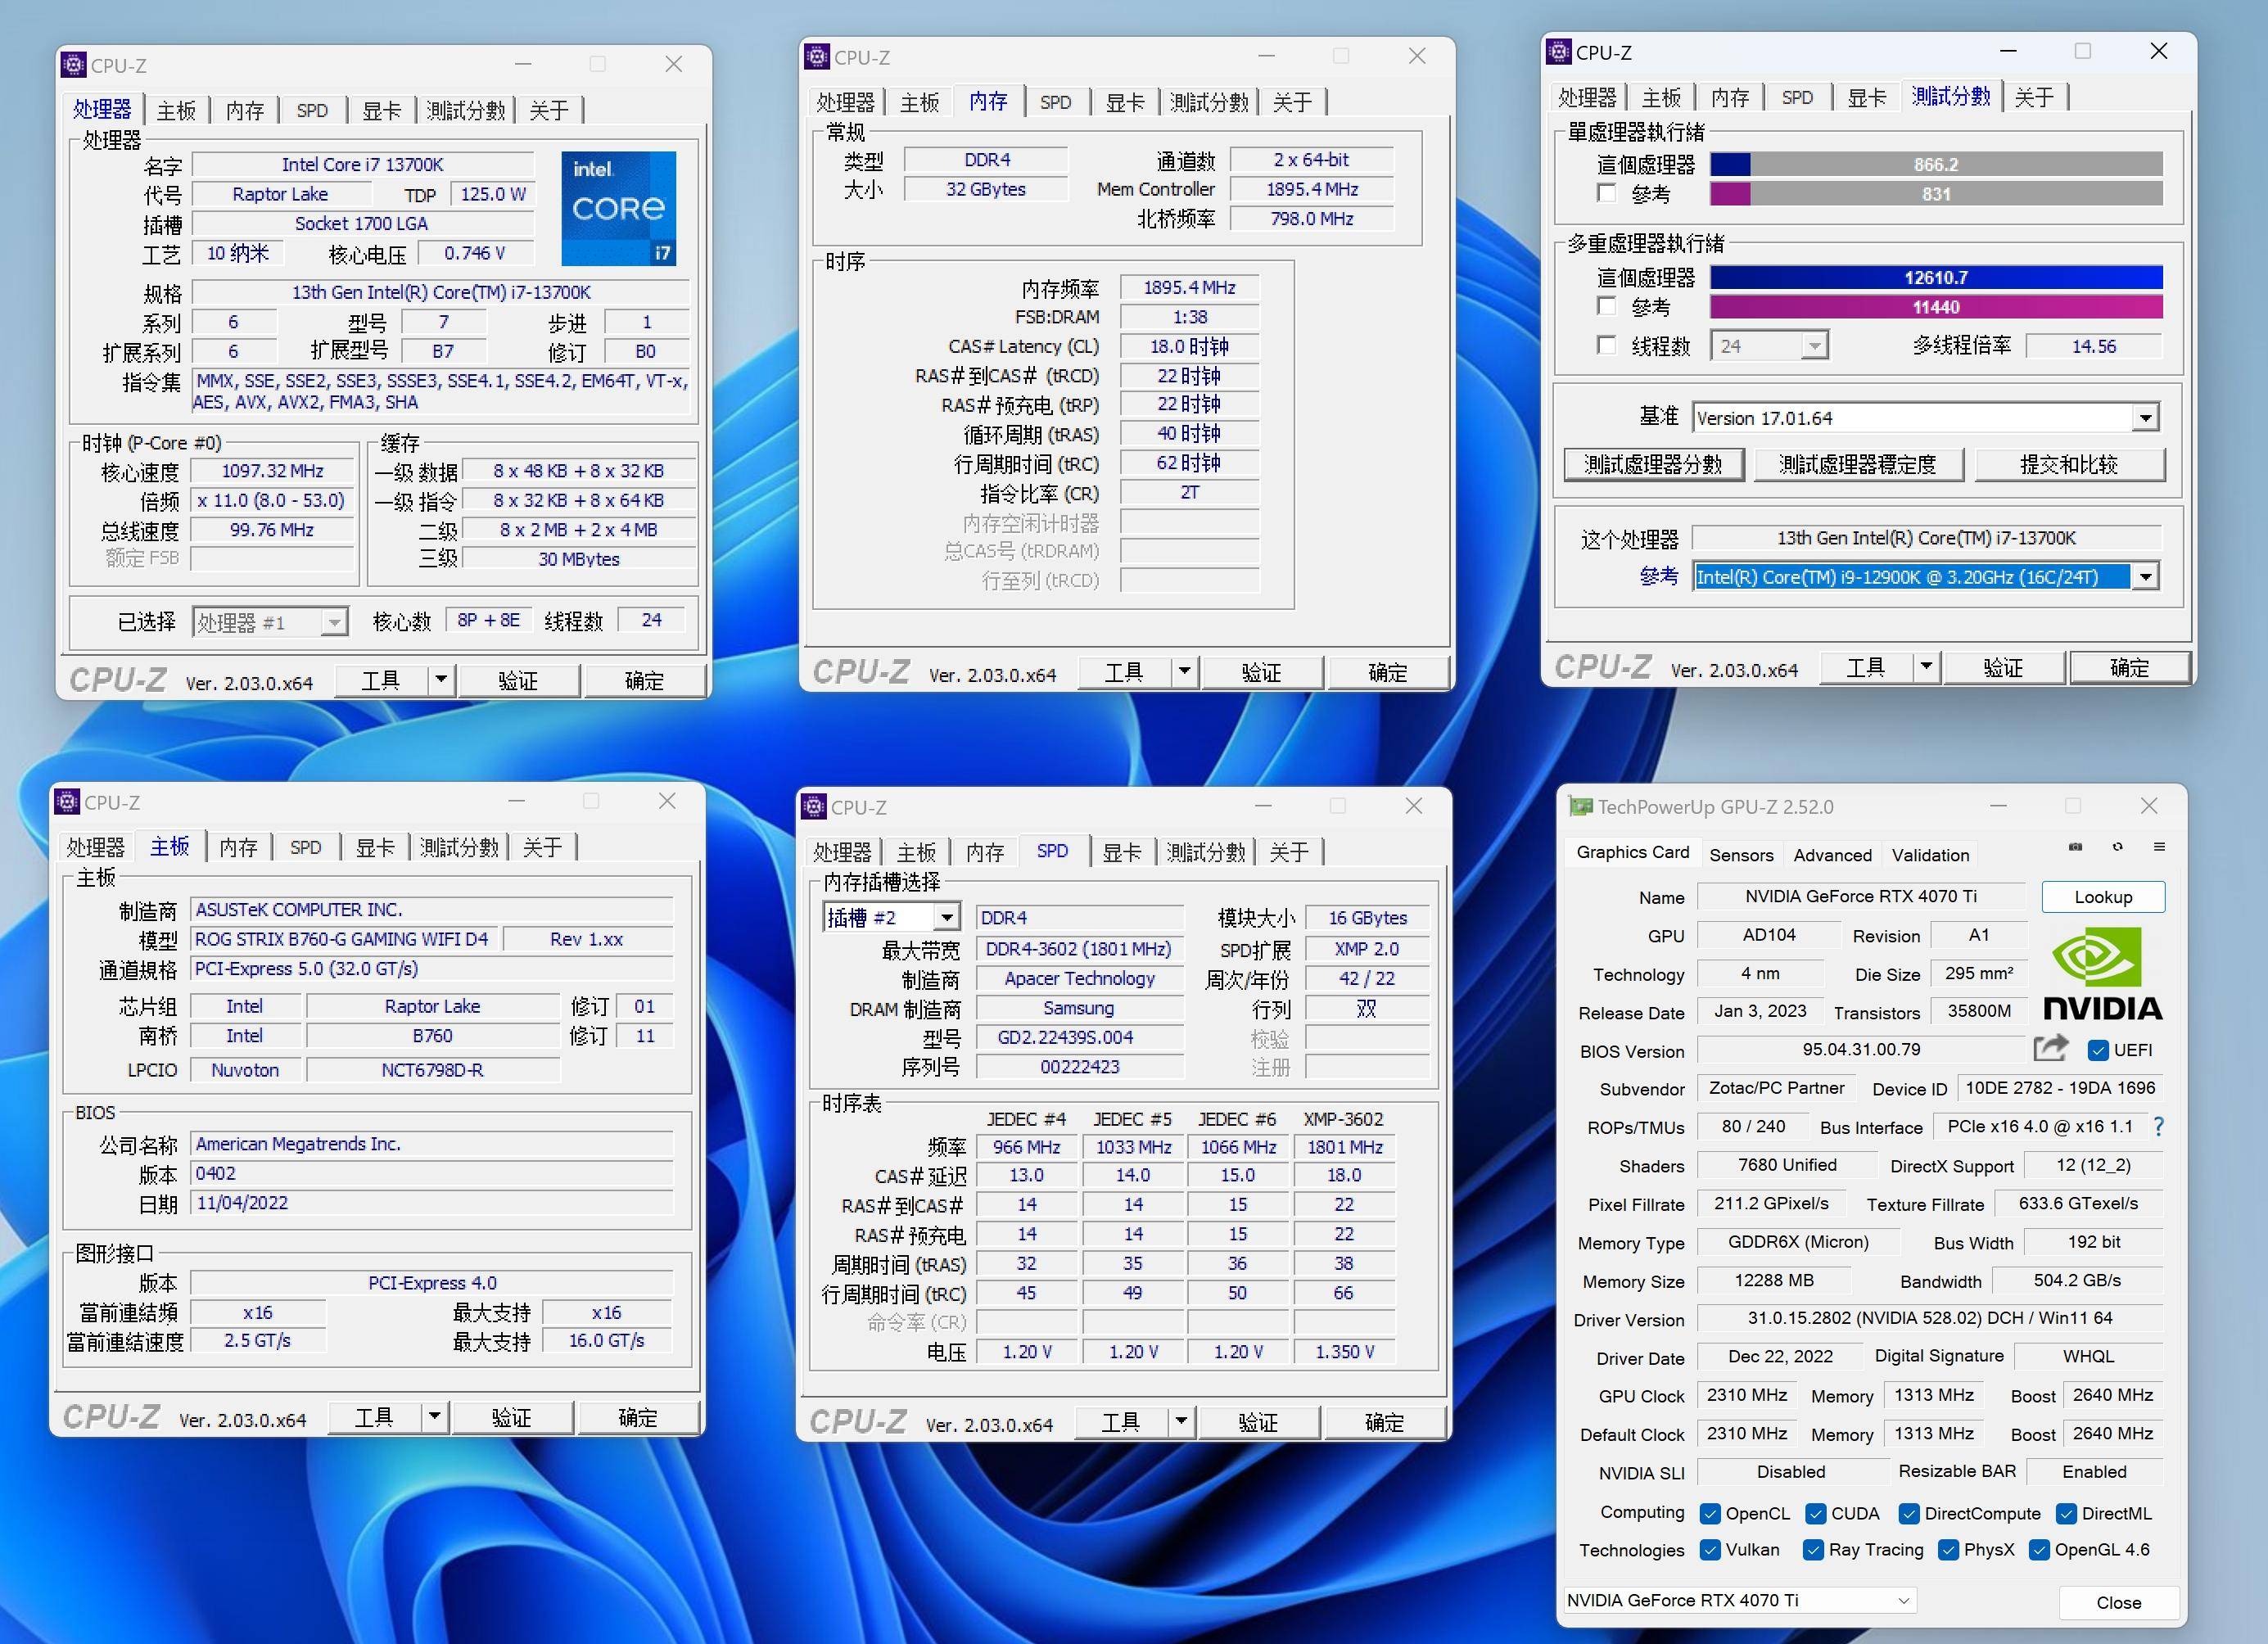Open 关于 tab in the SPD-tab window
Viewport: 2268px width, 1644px height.
(1289, 851)
